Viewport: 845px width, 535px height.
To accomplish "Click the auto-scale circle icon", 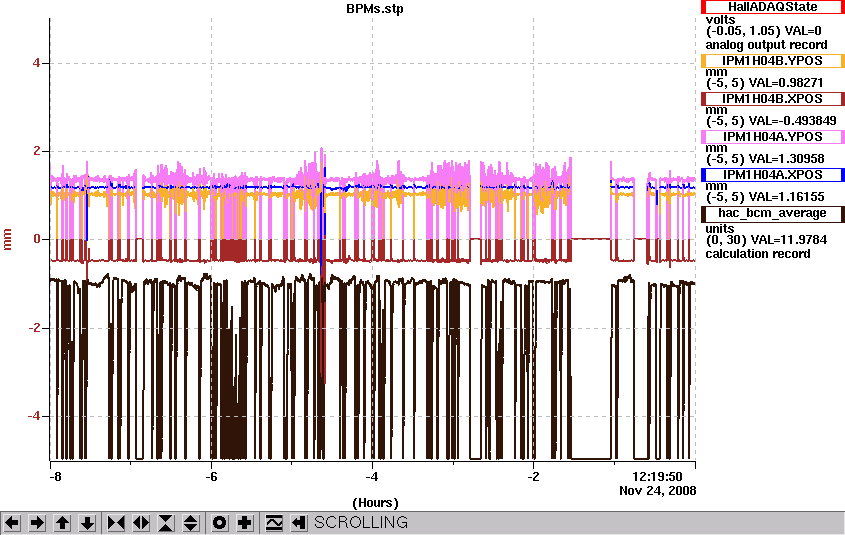I will pos(220,523).
